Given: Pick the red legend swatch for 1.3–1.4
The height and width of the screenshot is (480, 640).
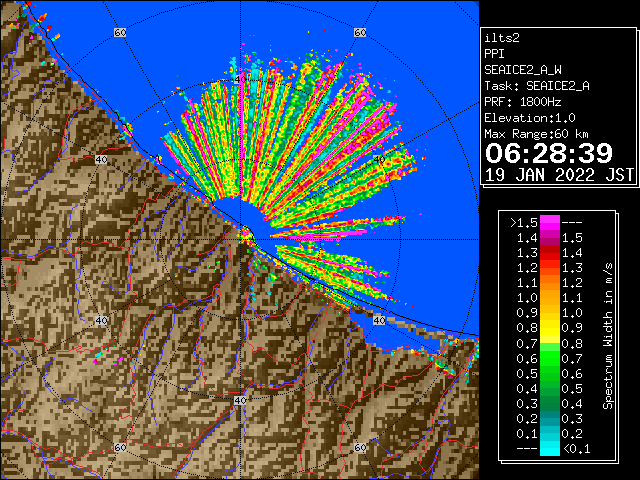Looking at the screenshot, I should coord(550,253).
